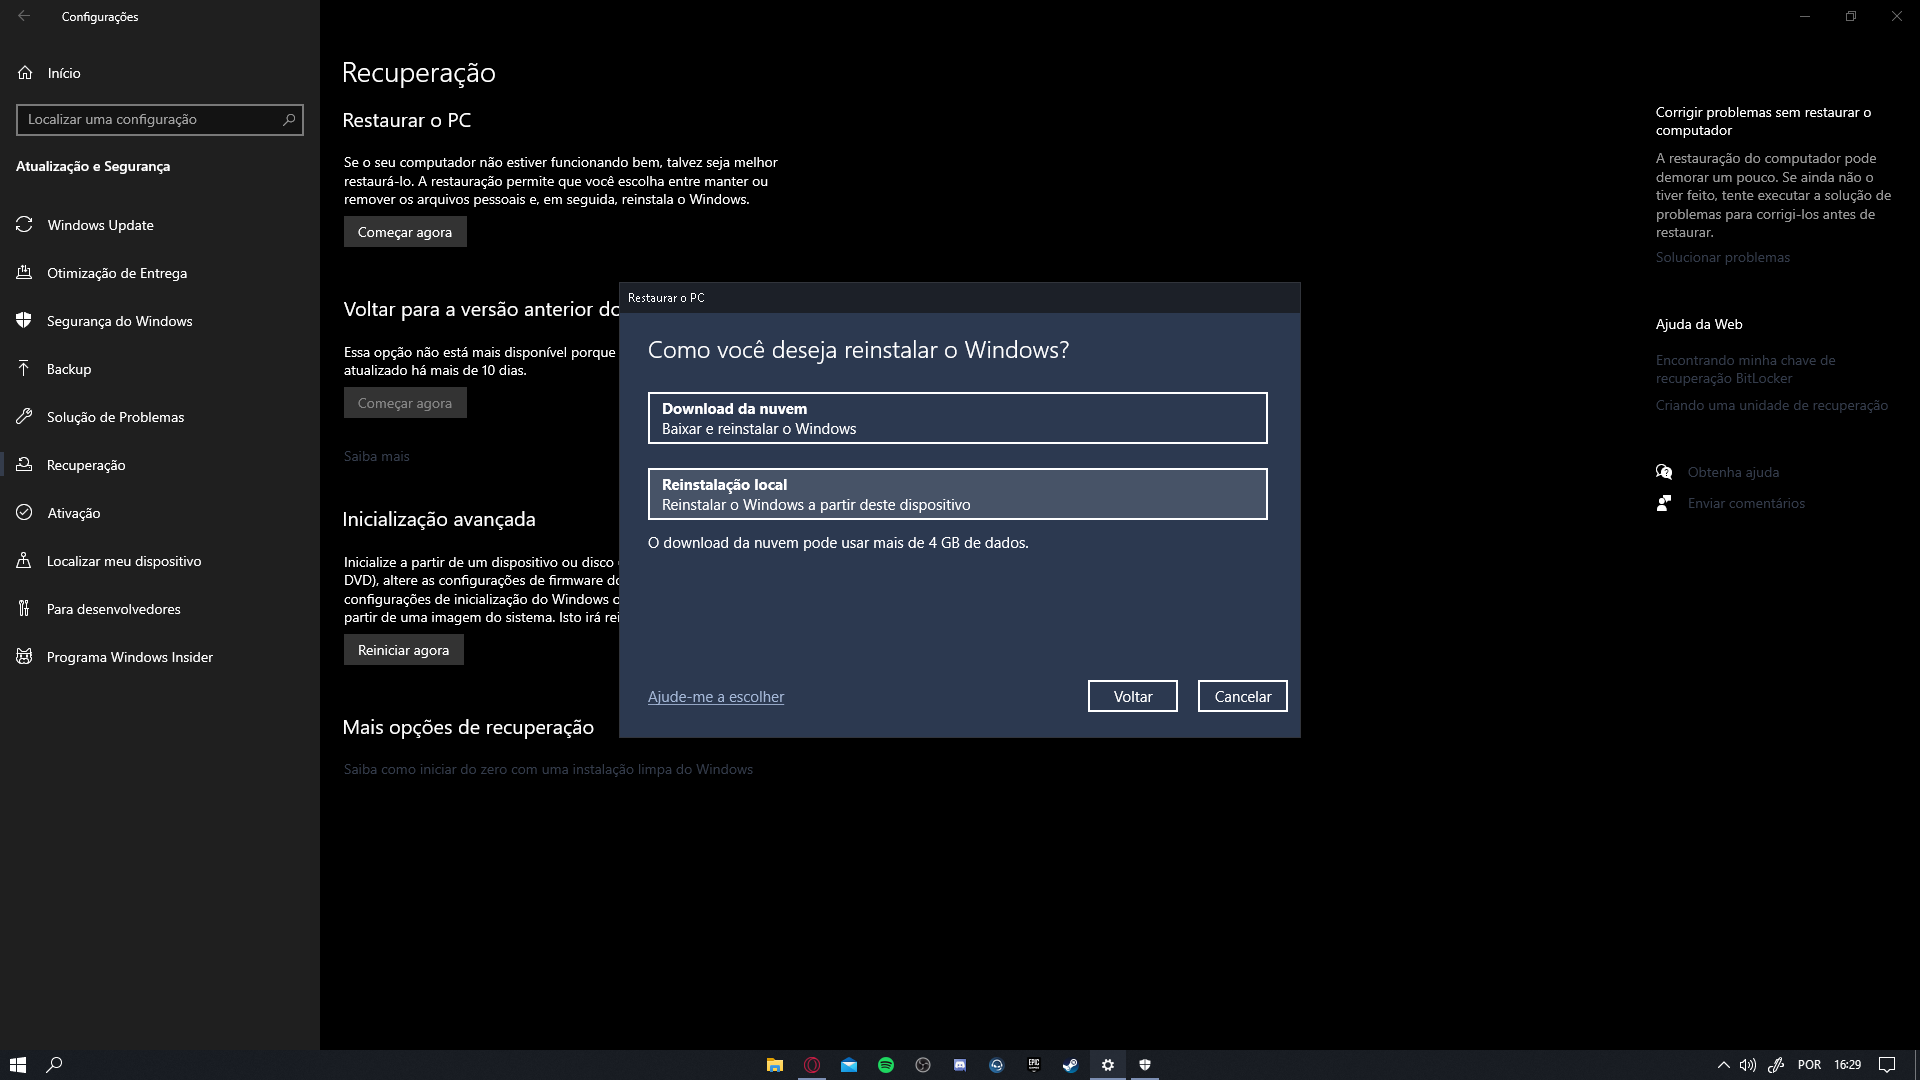Open Windows Security shield on taskbar

[1145, 1065]
